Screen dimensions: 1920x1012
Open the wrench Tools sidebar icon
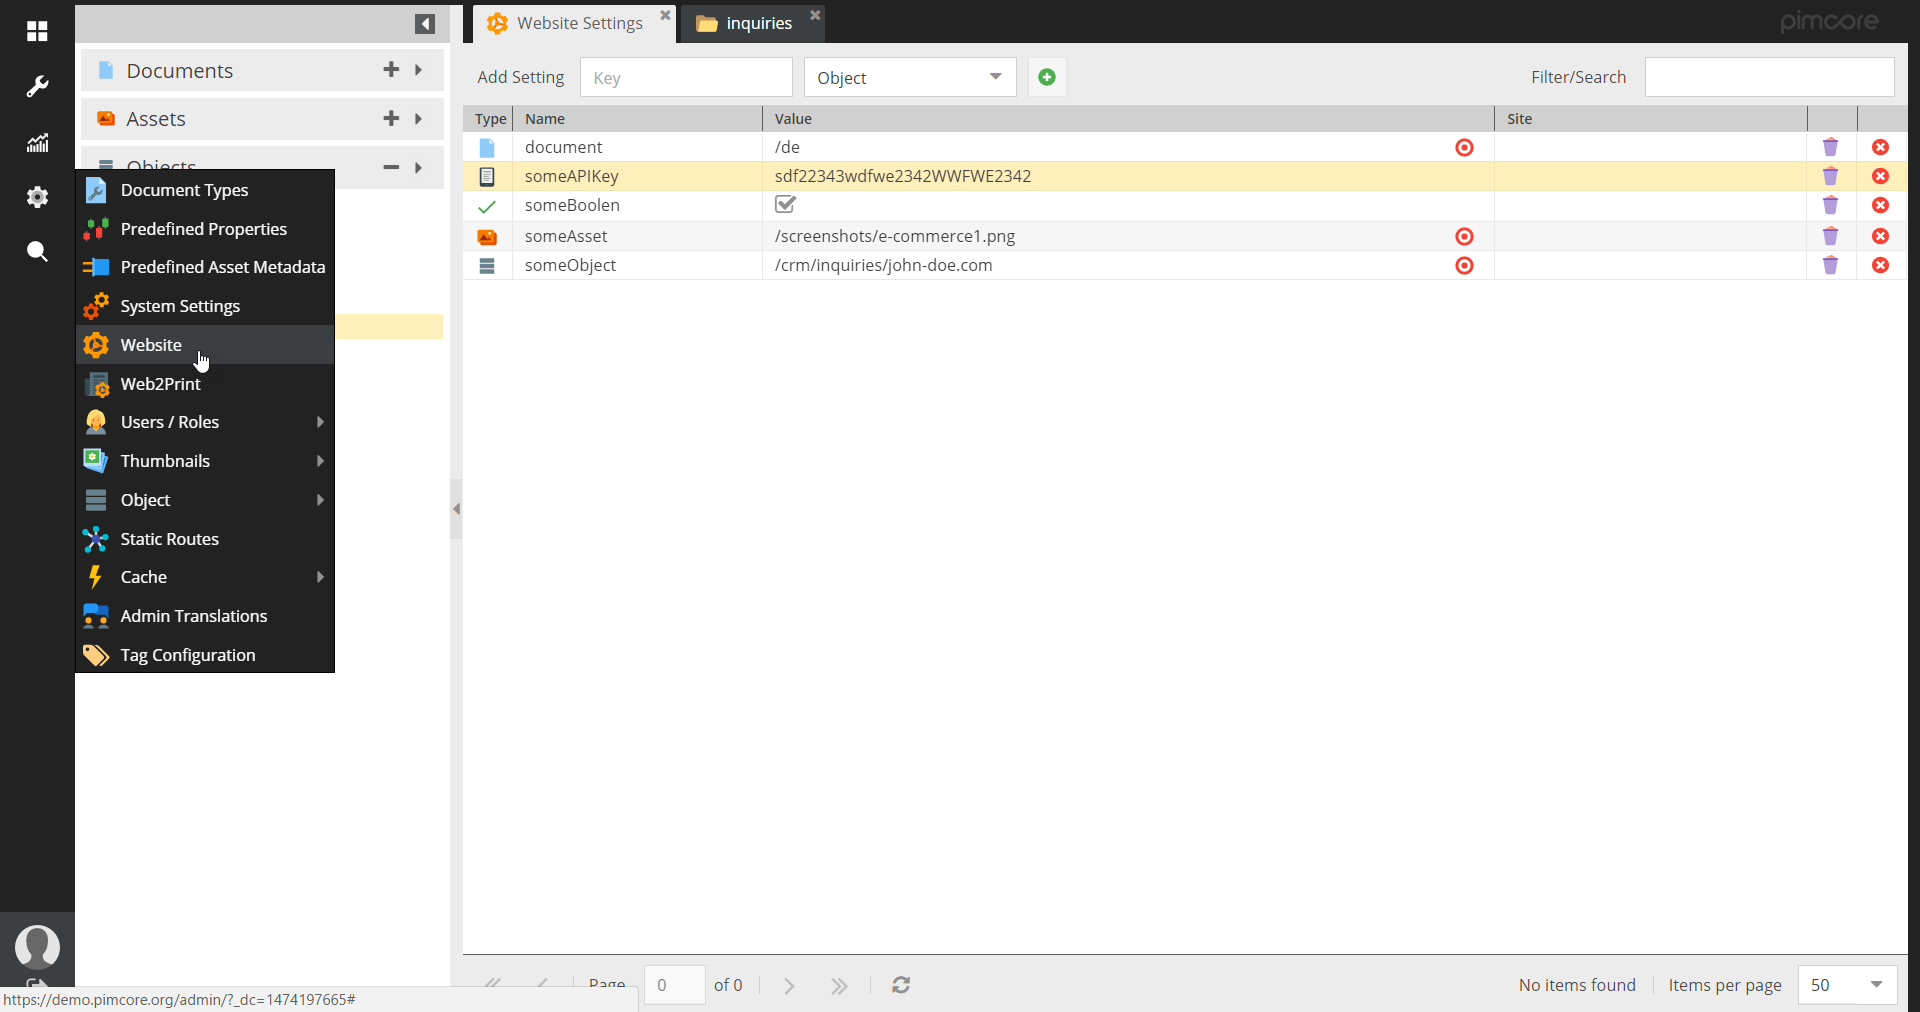coord(37,87)
